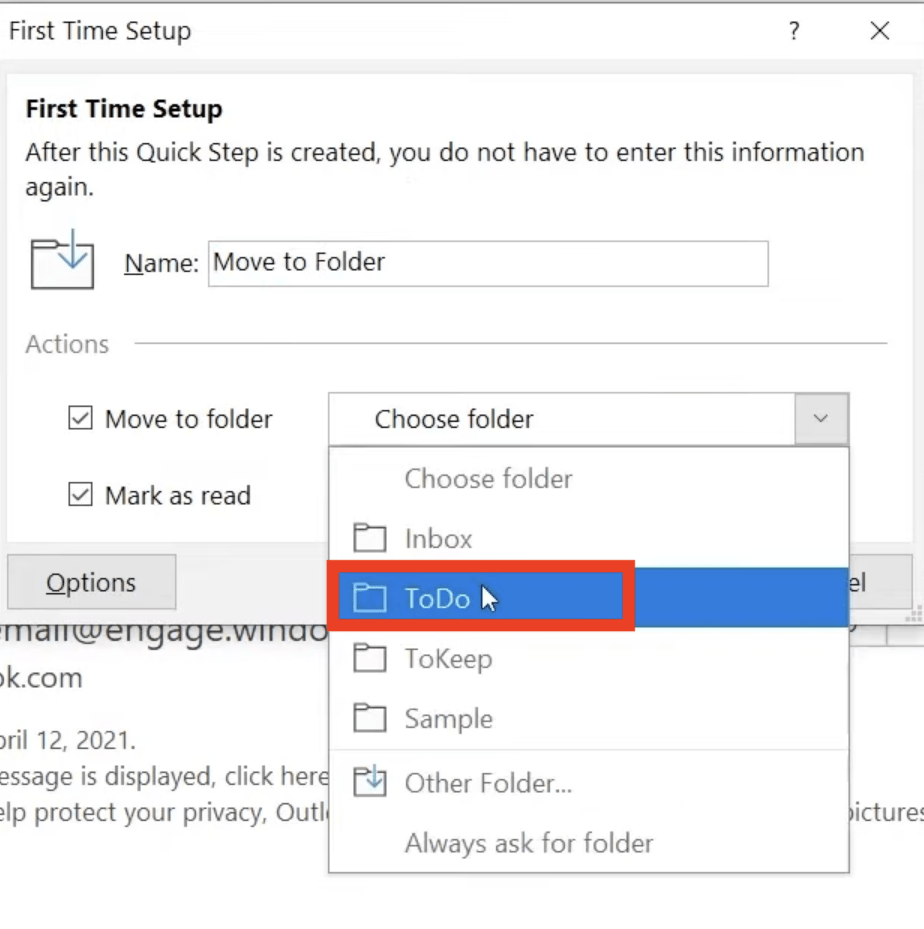Open the Options button

click(92, 582)
